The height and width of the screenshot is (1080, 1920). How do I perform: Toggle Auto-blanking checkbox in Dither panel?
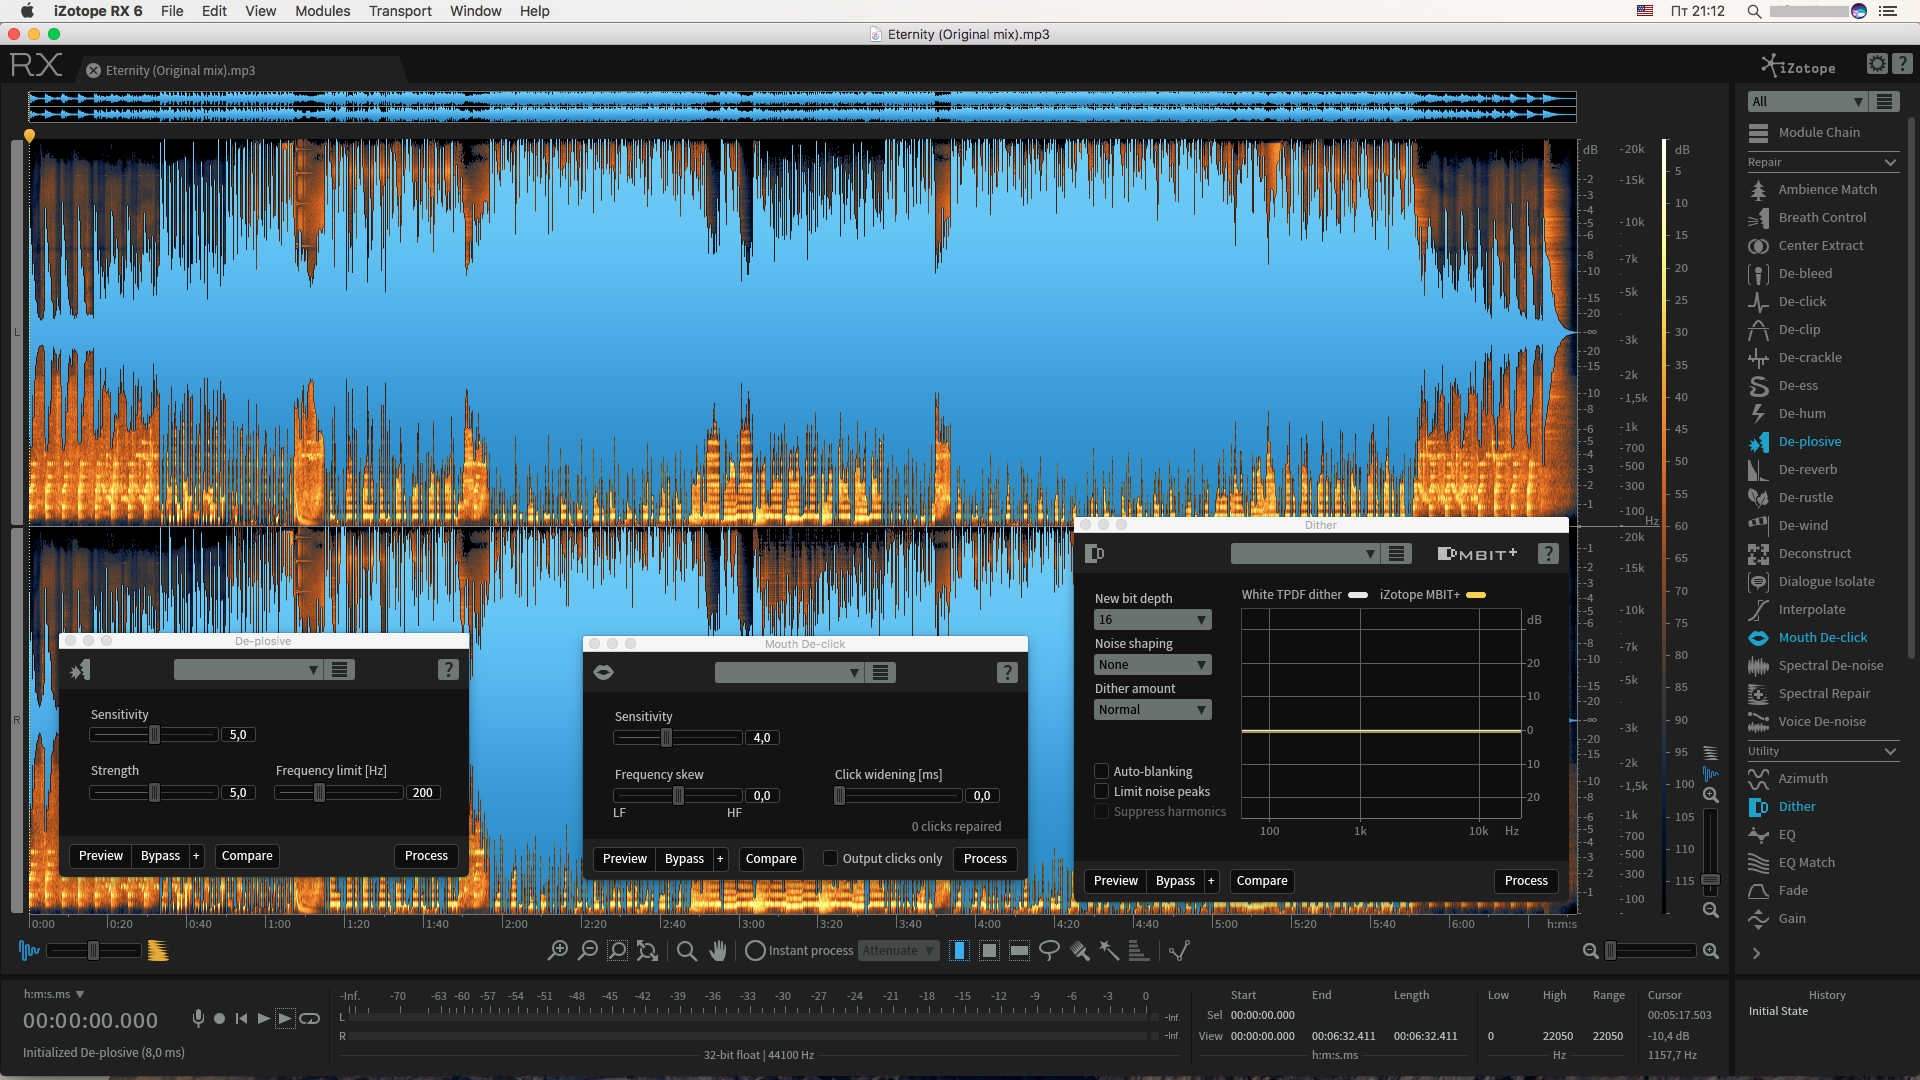pos(1100,770)
